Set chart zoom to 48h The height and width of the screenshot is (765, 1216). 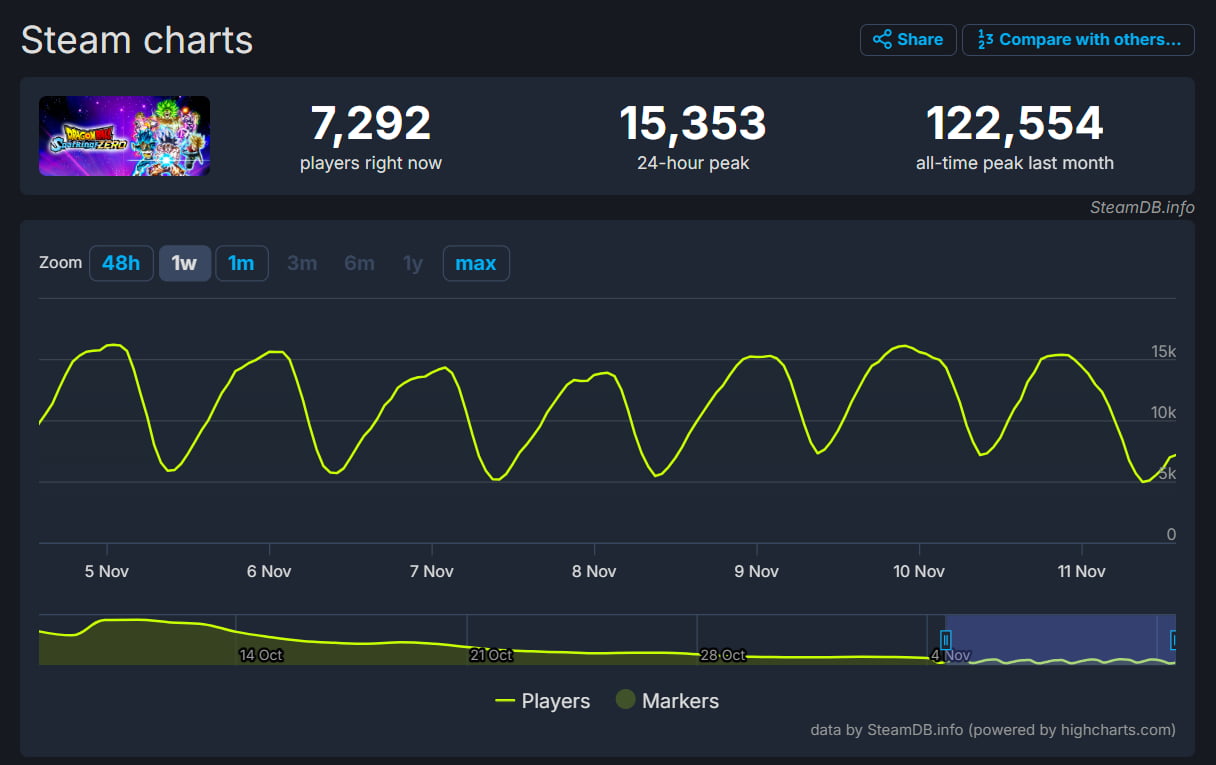[121, 263]
